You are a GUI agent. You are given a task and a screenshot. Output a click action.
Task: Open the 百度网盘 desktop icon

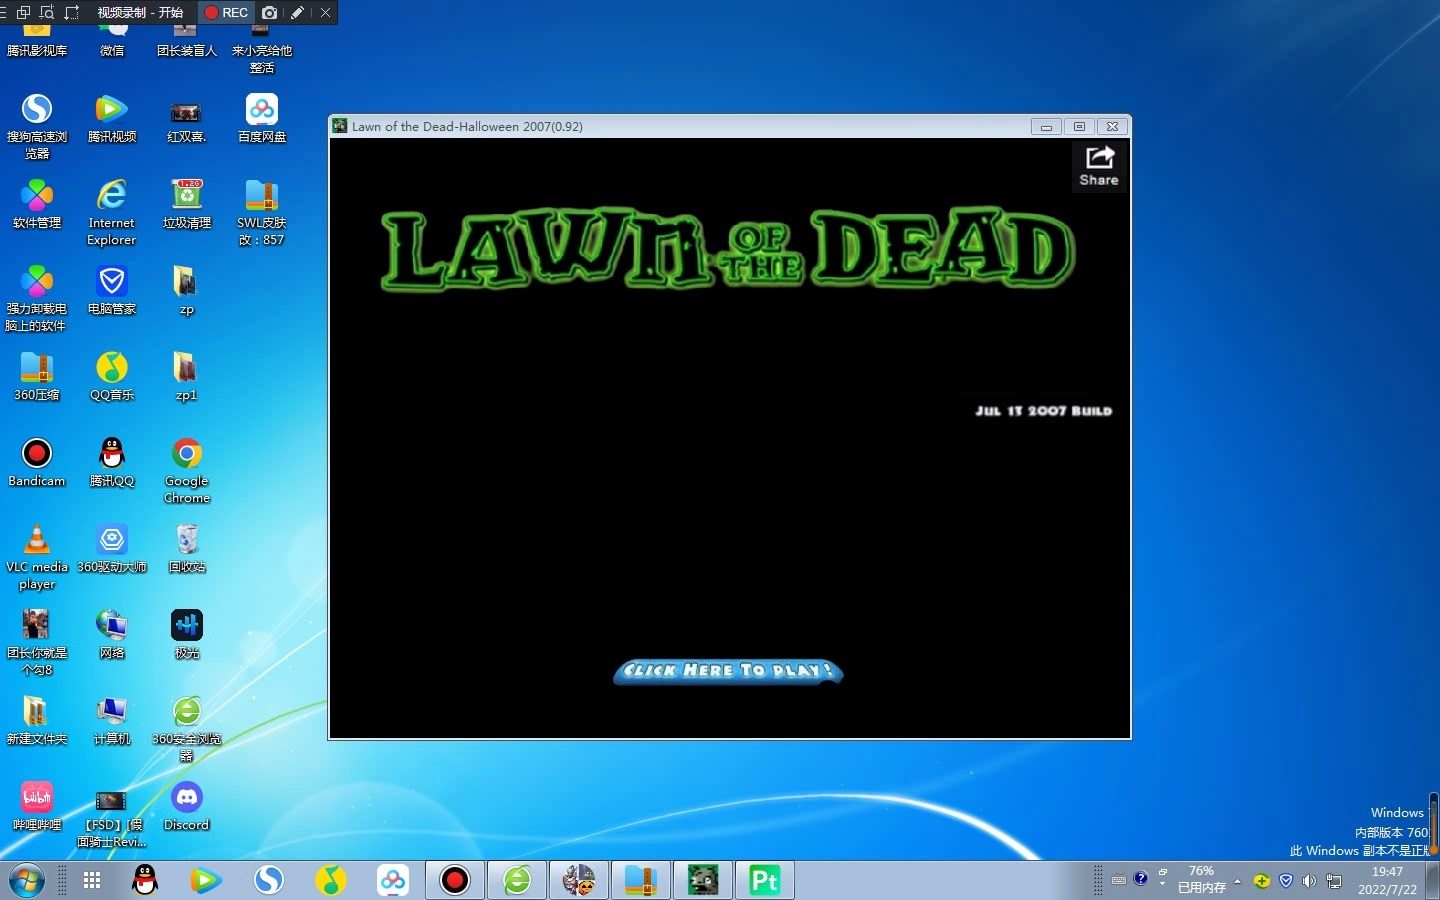[x=262, y=118]
